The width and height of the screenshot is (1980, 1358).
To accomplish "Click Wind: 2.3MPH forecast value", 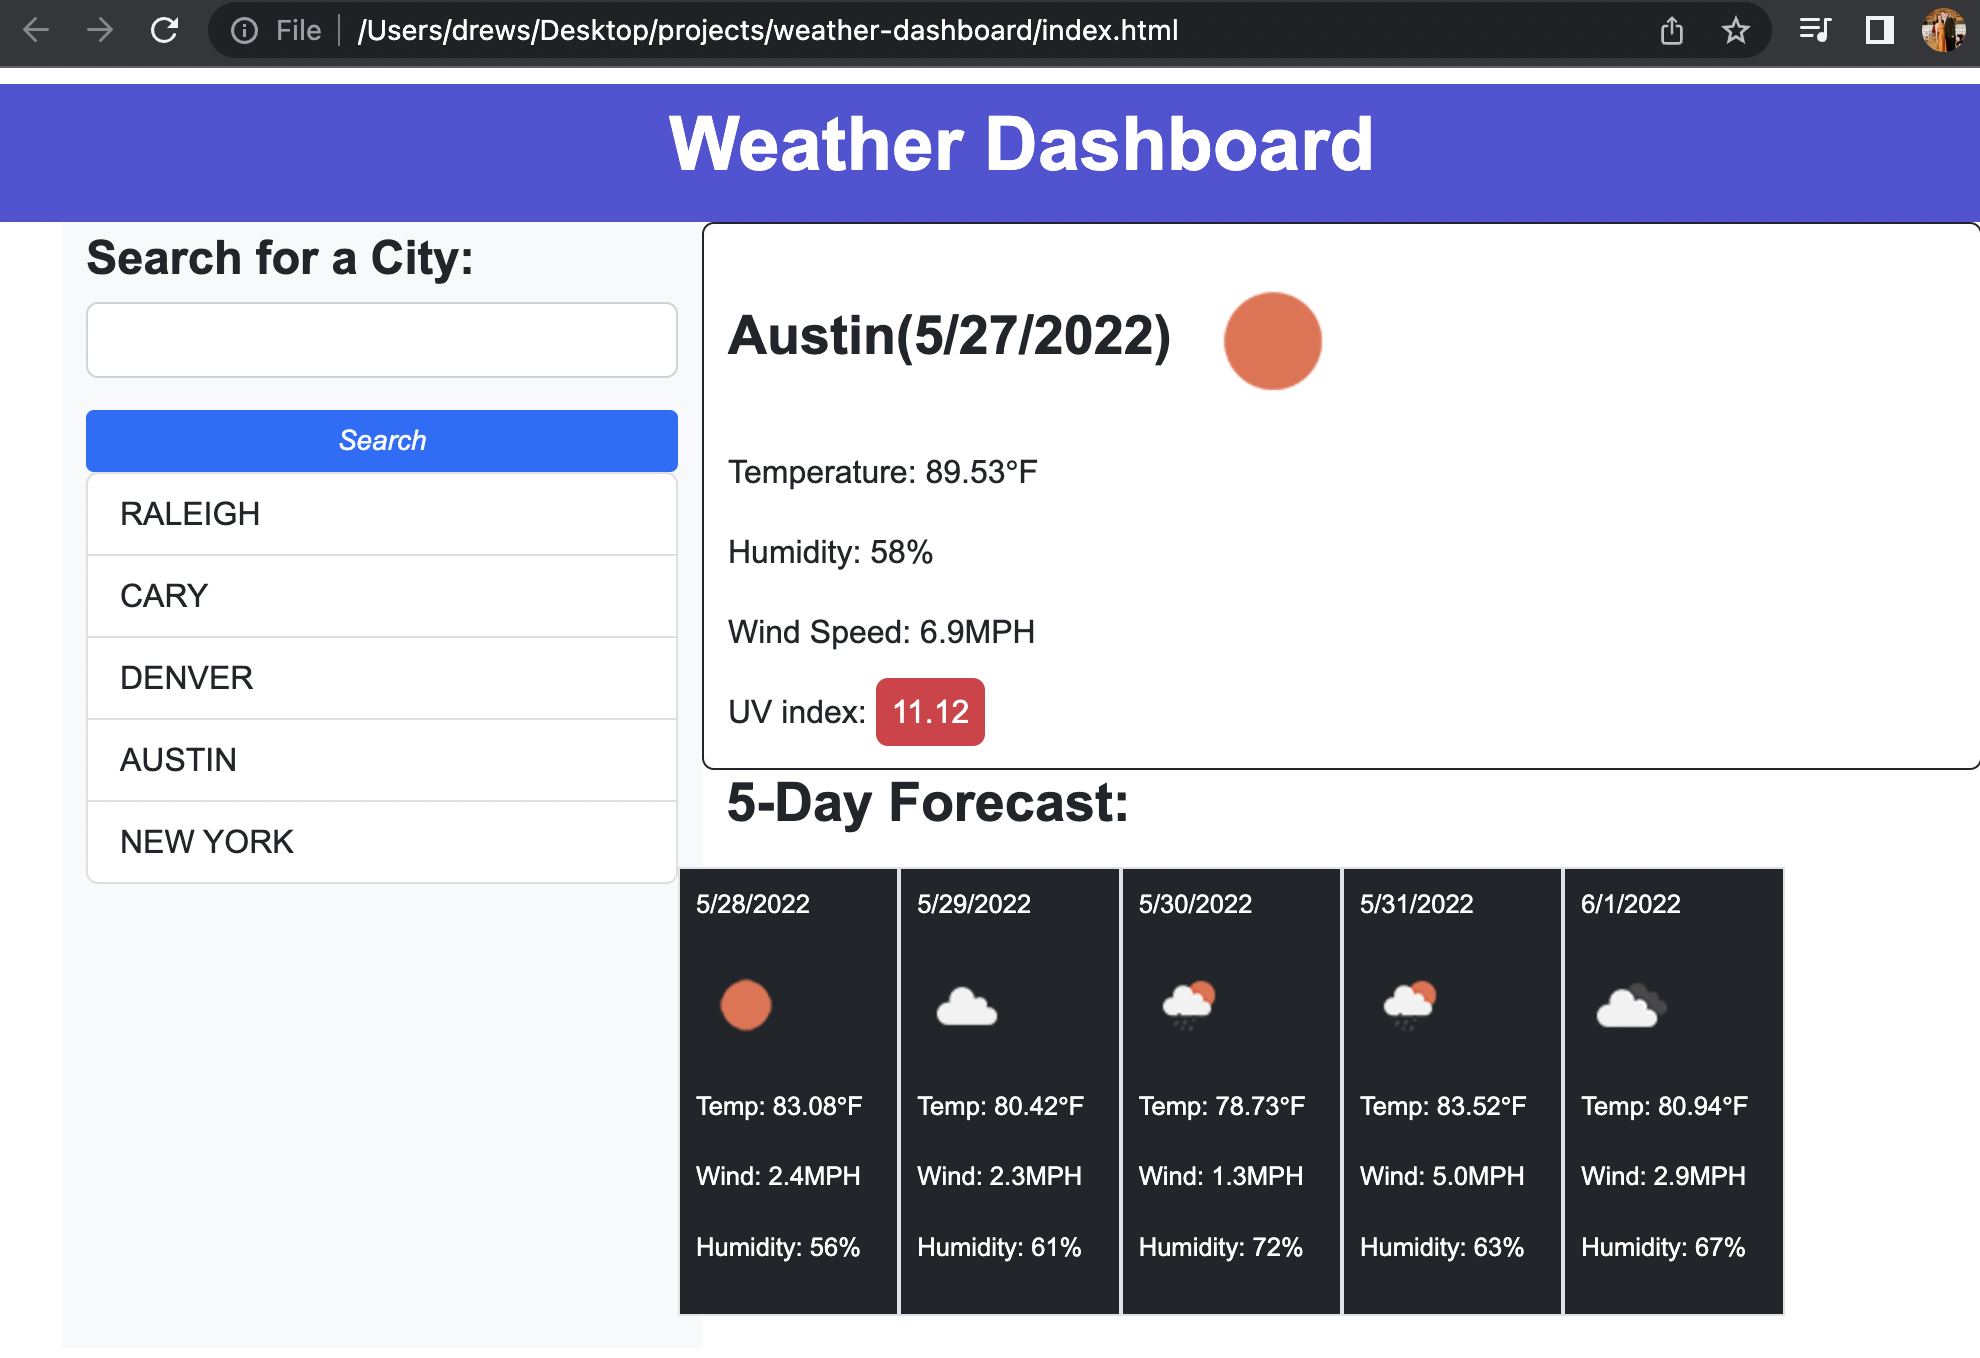I will [x=999, y=1176].
